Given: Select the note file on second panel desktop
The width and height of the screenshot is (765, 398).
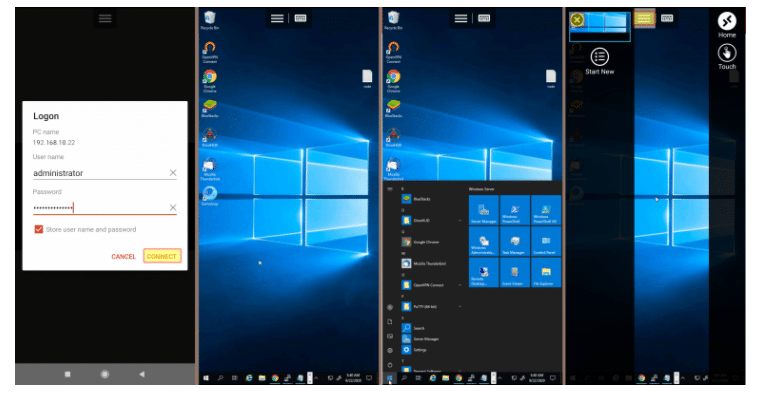Looking at the screenshot, I should tap(367, 79).
